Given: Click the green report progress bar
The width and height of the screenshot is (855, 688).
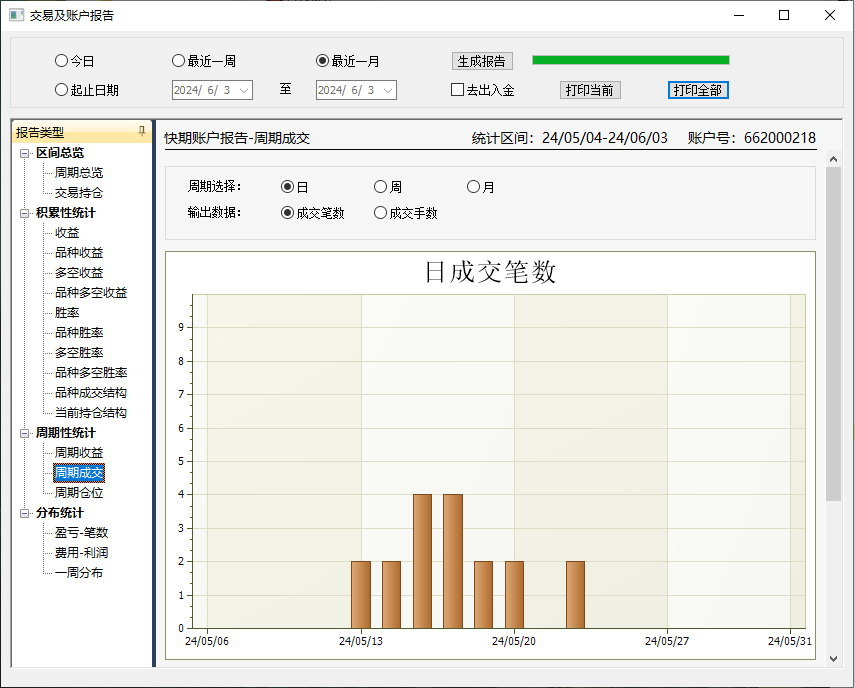Looking at the screenshot, I should [630, 60].
